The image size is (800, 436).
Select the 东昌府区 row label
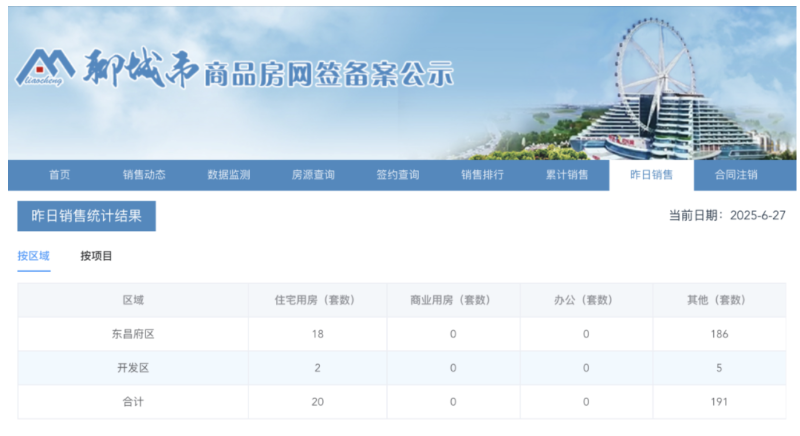click(x=133, y=335)
